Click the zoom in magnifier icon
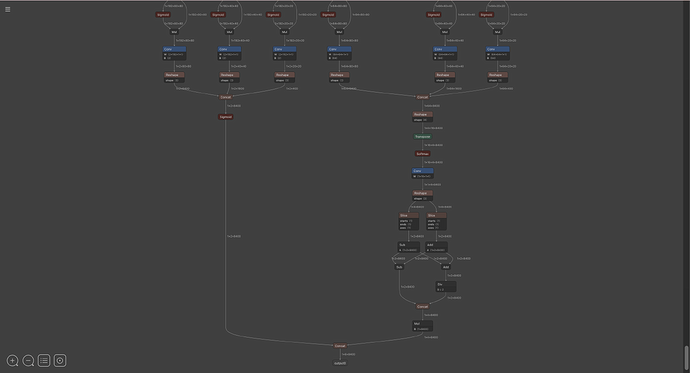The image size is (690, 373). pos(12,361)
